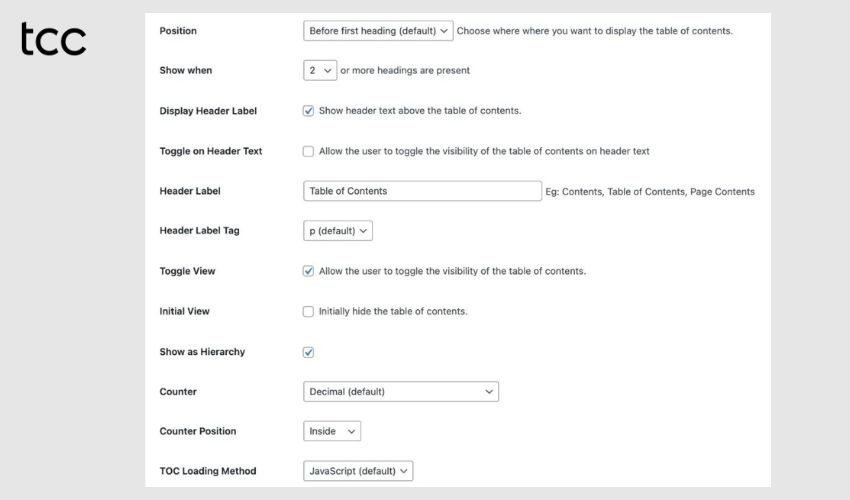
Task: Open the Counter dropdown showing Decimal
Action: tap(400, 392)
